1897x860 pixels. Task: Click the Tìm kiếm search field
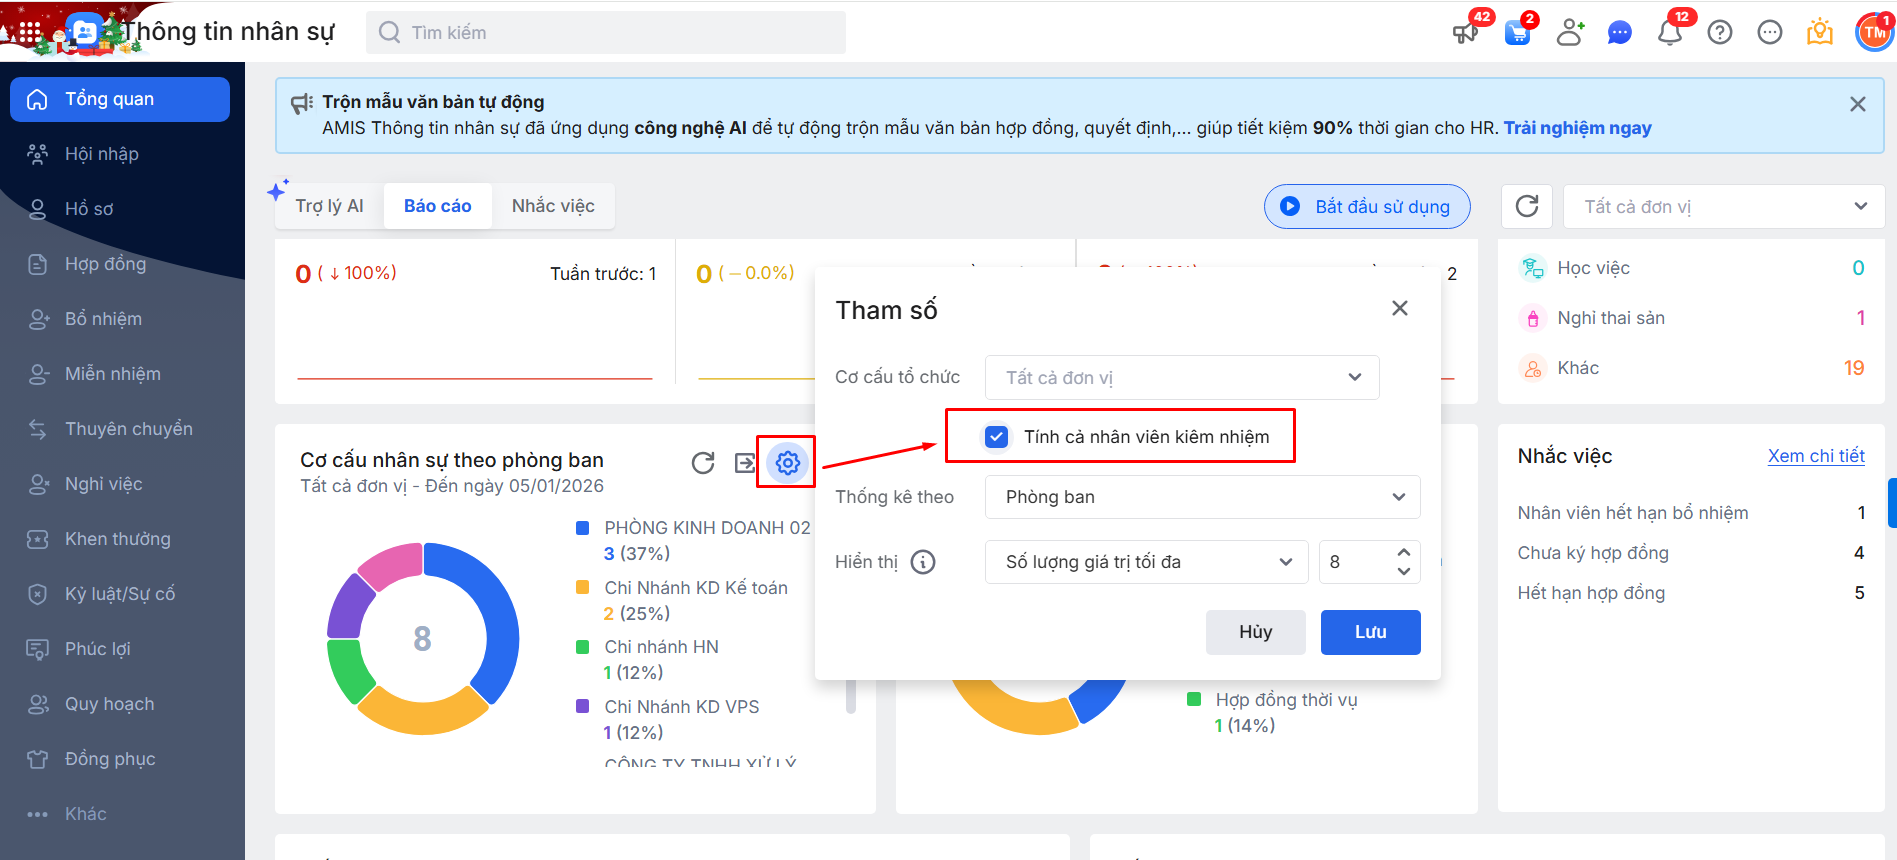tap(606, 33)
